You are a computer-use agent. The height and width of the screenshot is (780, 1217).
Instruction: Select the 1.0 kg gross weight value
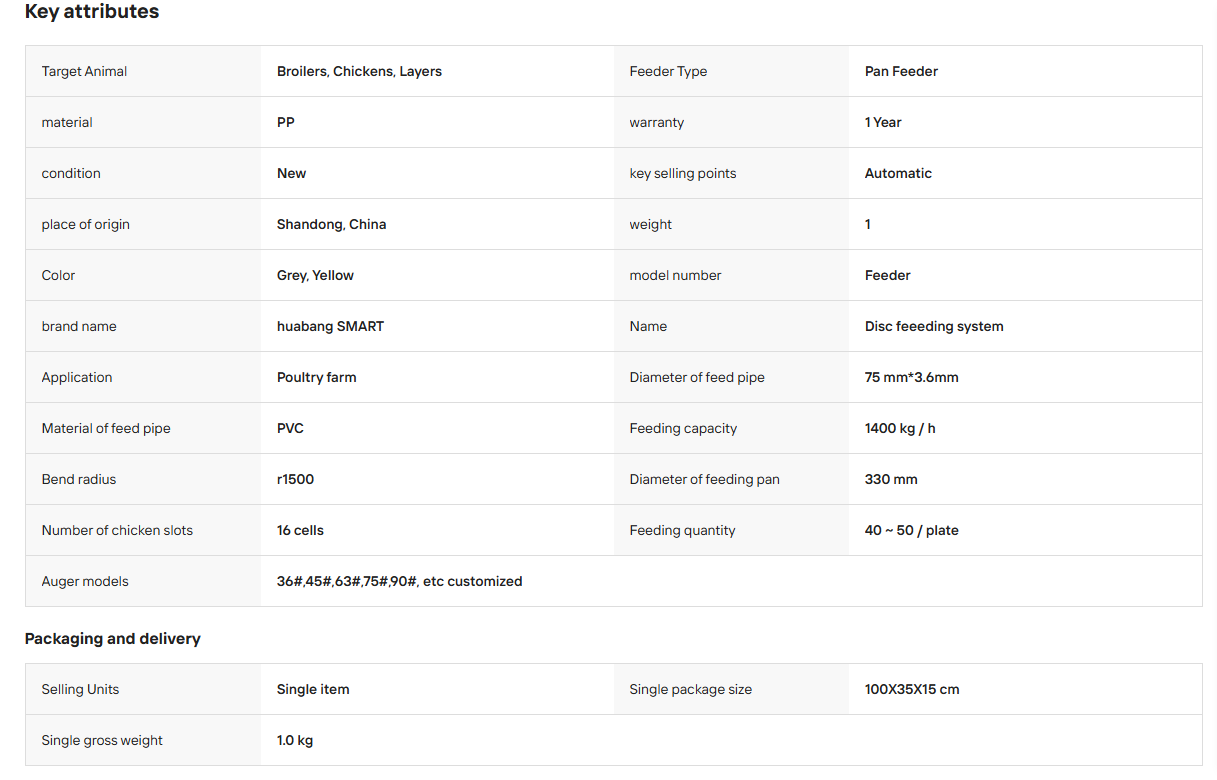pos(295,740)
